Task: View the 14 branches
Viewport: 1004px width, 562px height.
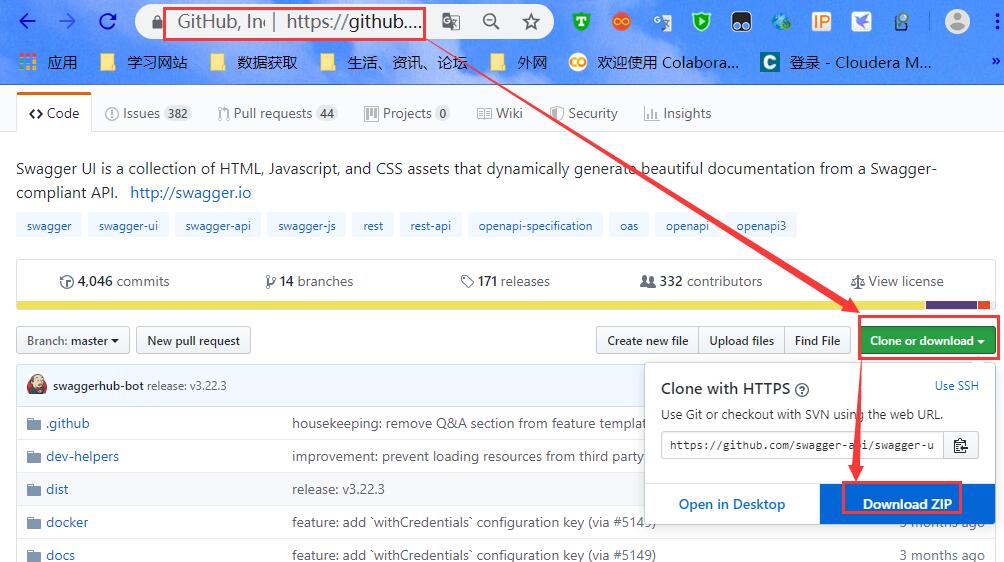Action: [x=309, y=282]
